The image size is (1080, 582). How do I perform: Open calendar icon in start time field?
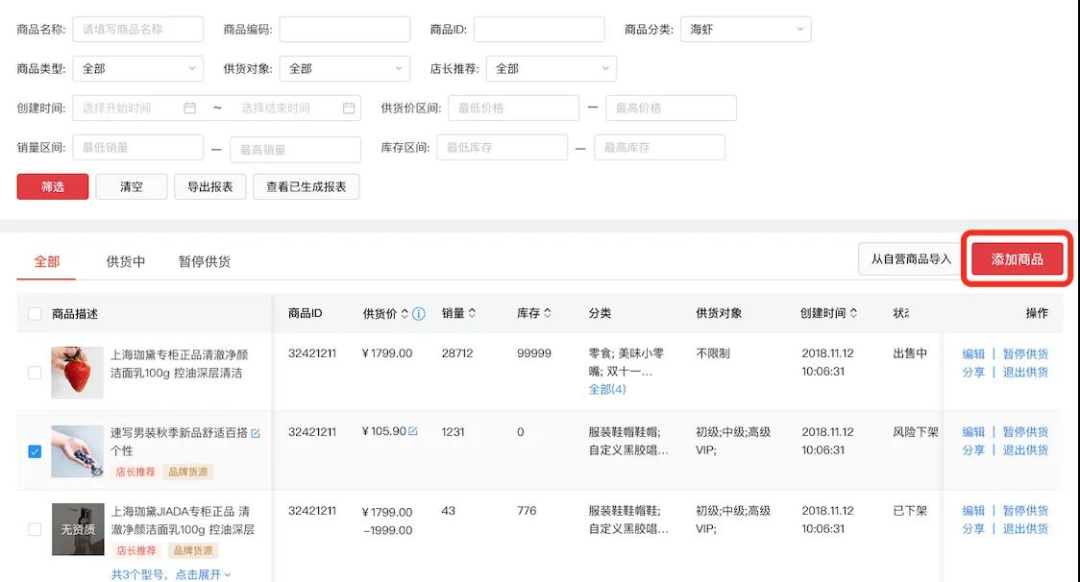pyautogui.click(x=189, y=108)
